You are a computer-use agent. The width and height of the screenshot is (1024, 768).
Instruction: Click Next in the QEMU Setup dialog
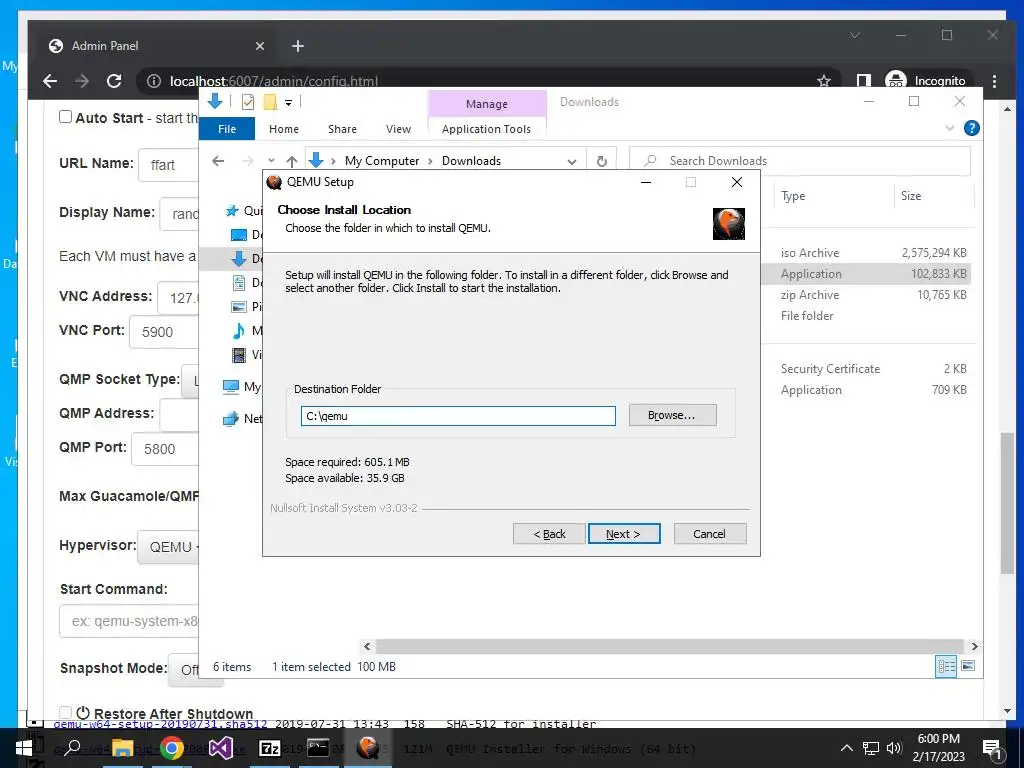tap(624, 534)
